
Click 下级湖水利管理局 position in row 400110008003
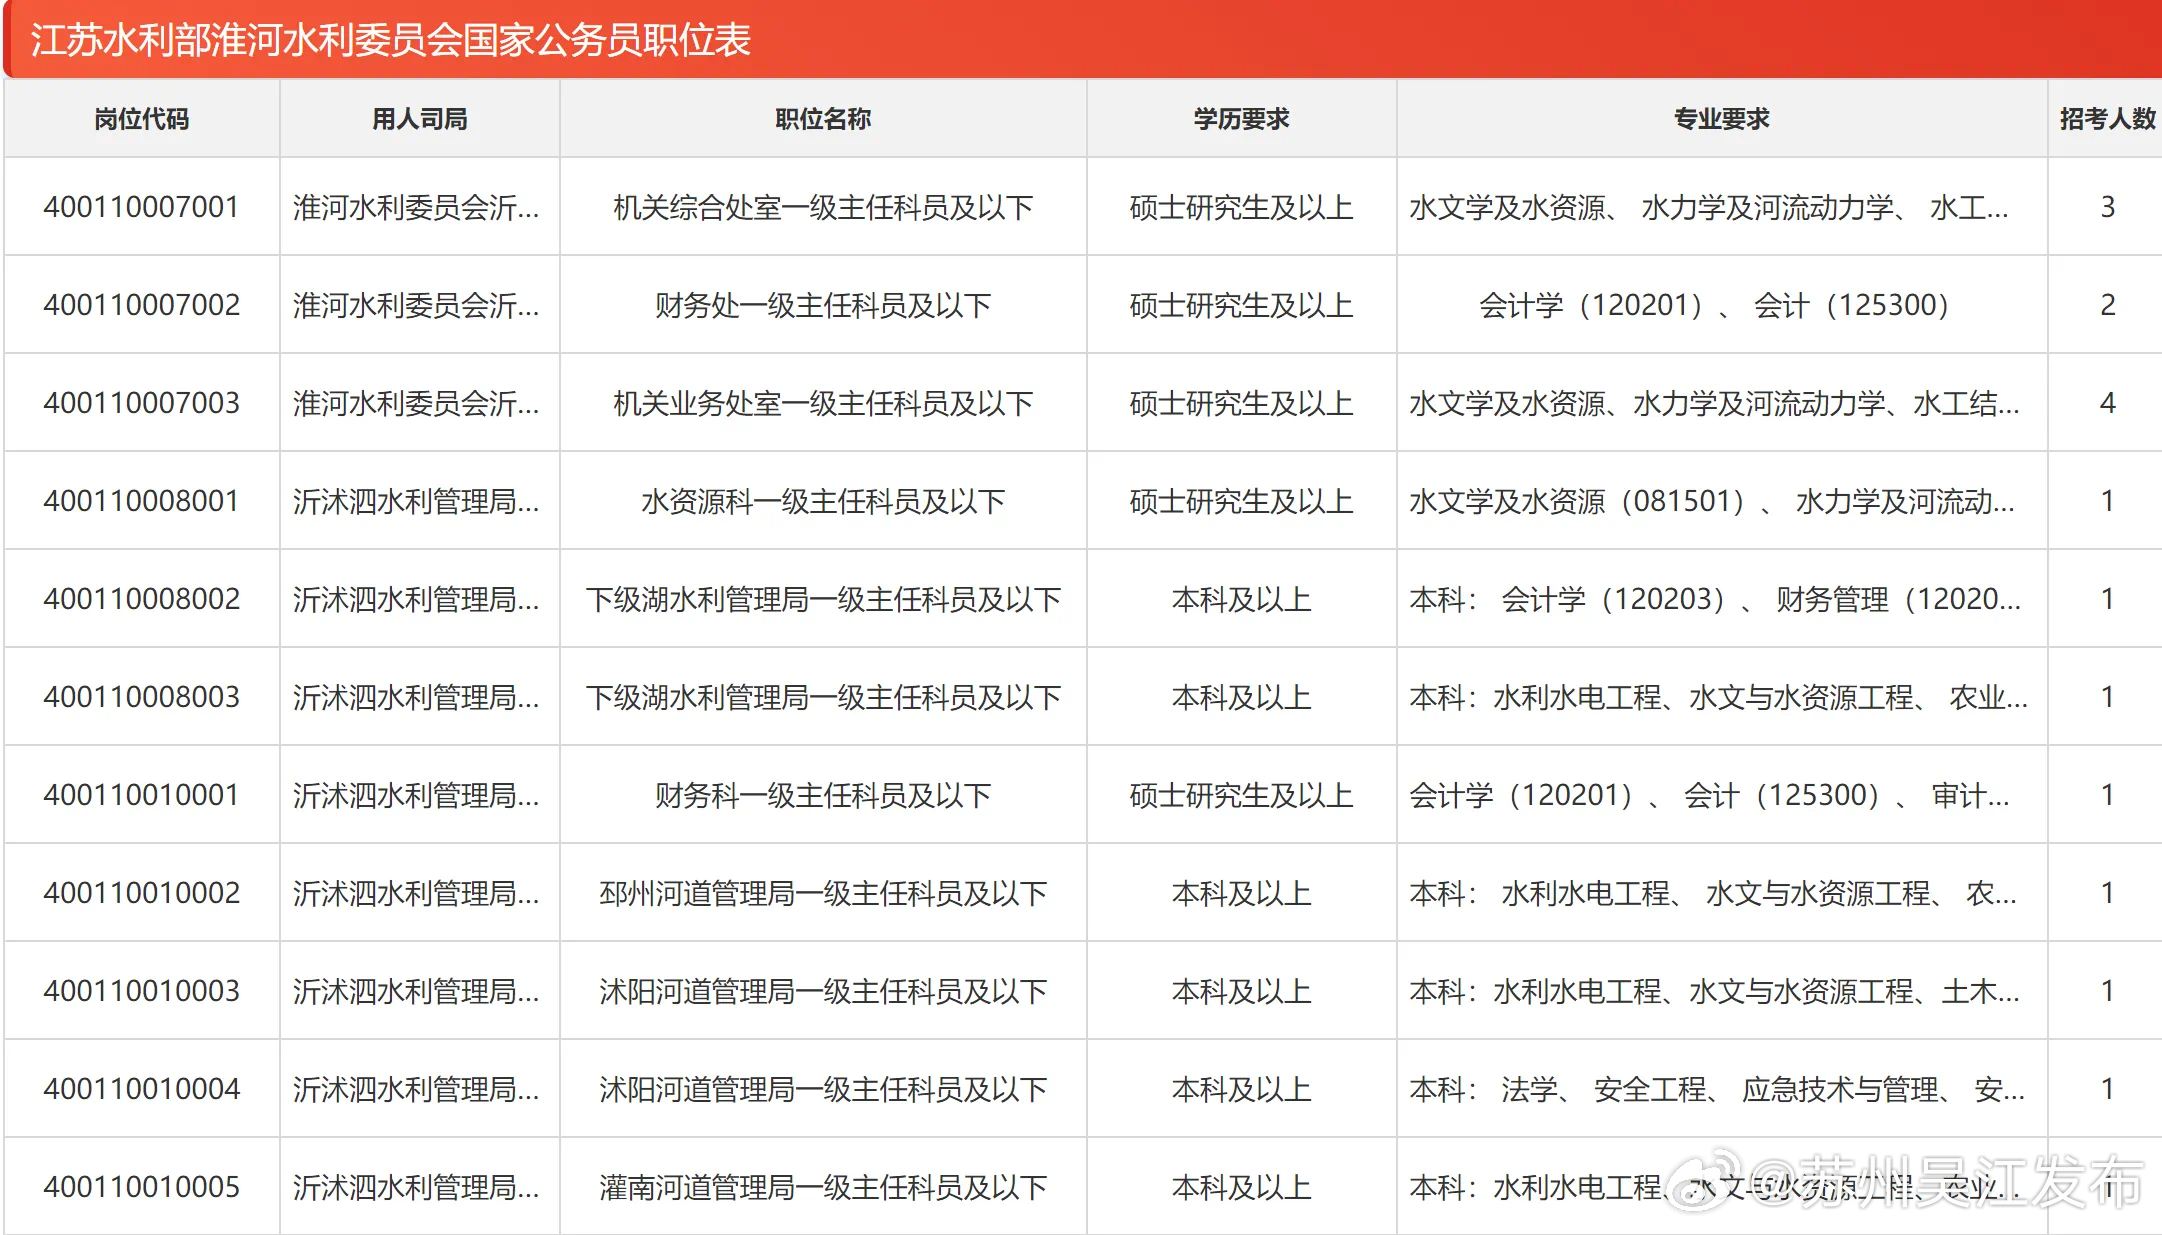pyautogui.click(x=823, y=697)
